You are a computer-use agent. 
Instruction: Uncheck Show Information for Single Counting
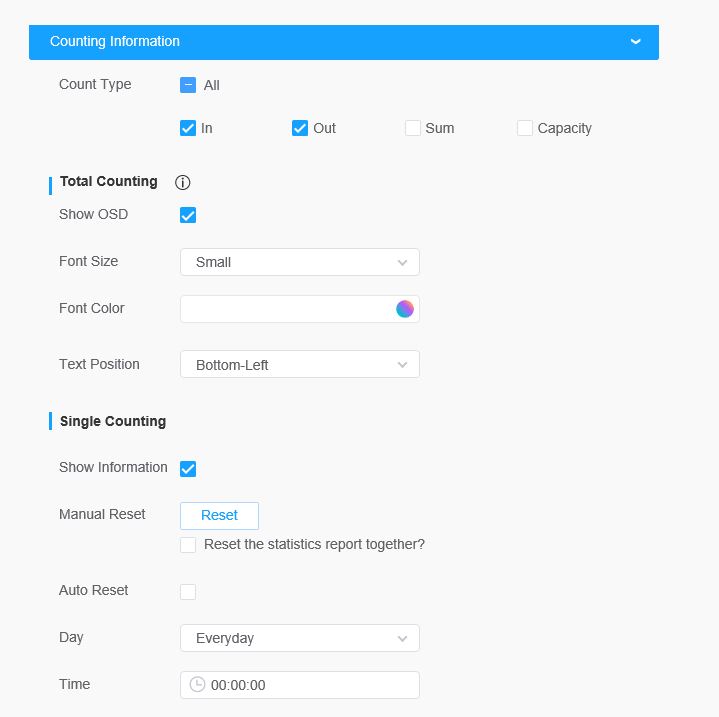pyautogui.click(x=188, y=469)
